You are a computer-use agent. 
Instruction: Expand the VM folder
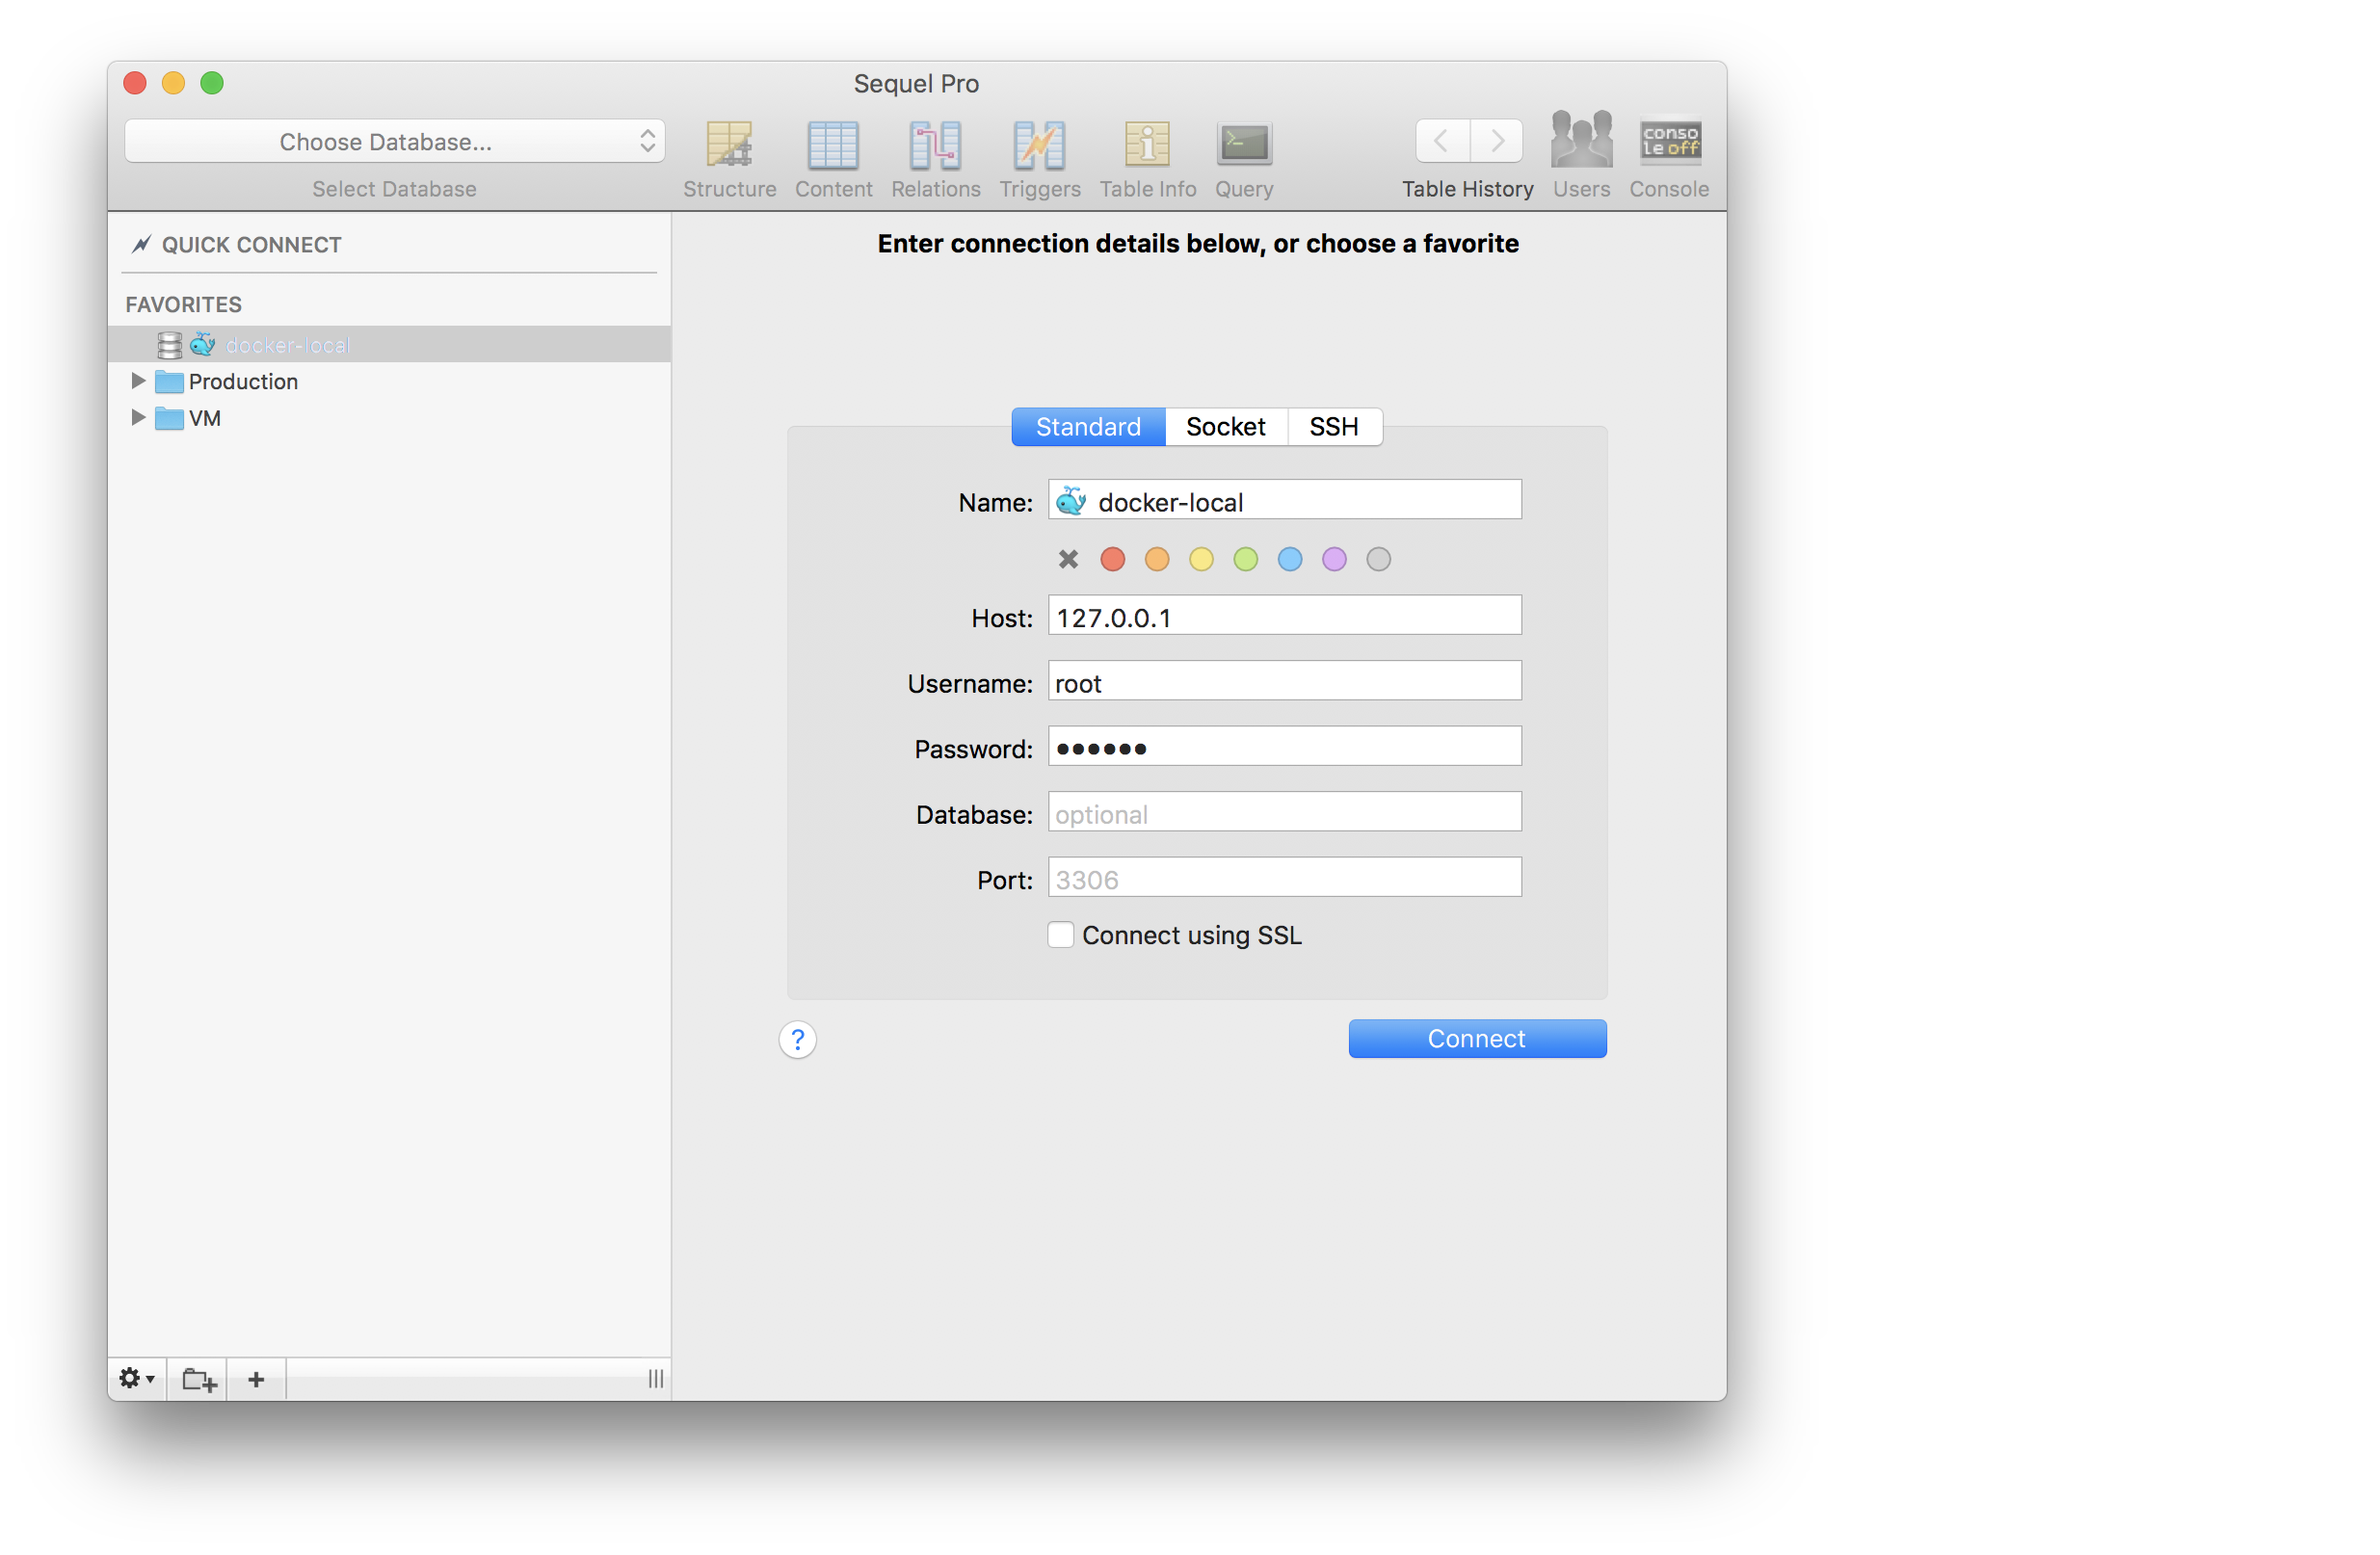click(x=138, y=417)
